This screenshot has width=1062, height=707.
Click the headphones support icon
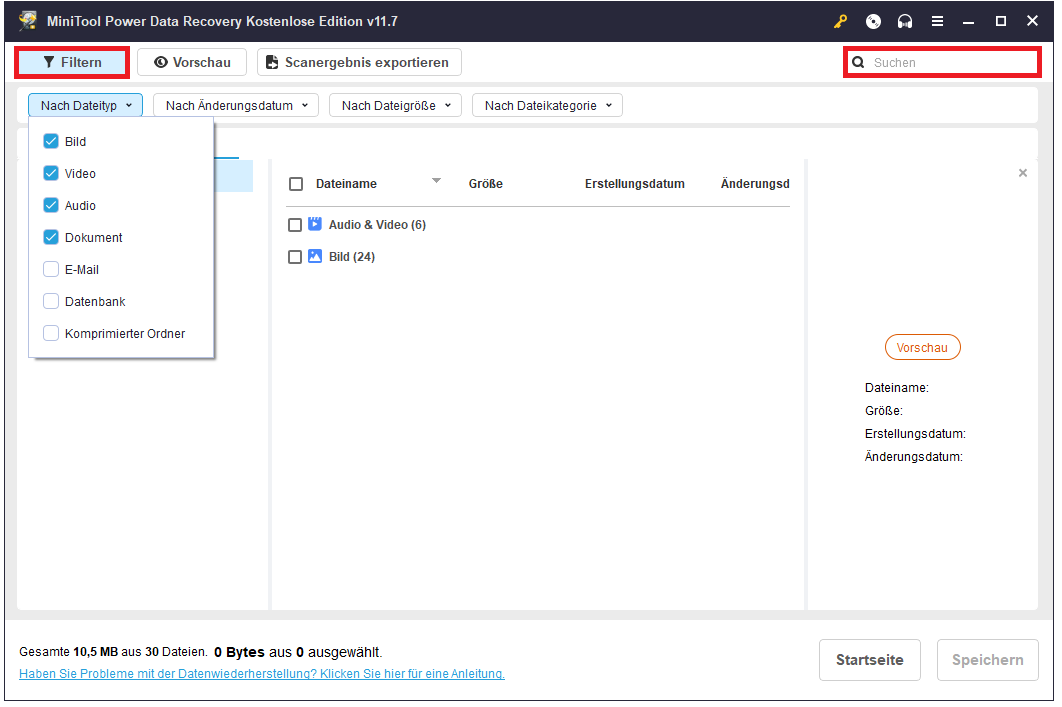pyautogui.click(x=905, y=22)
